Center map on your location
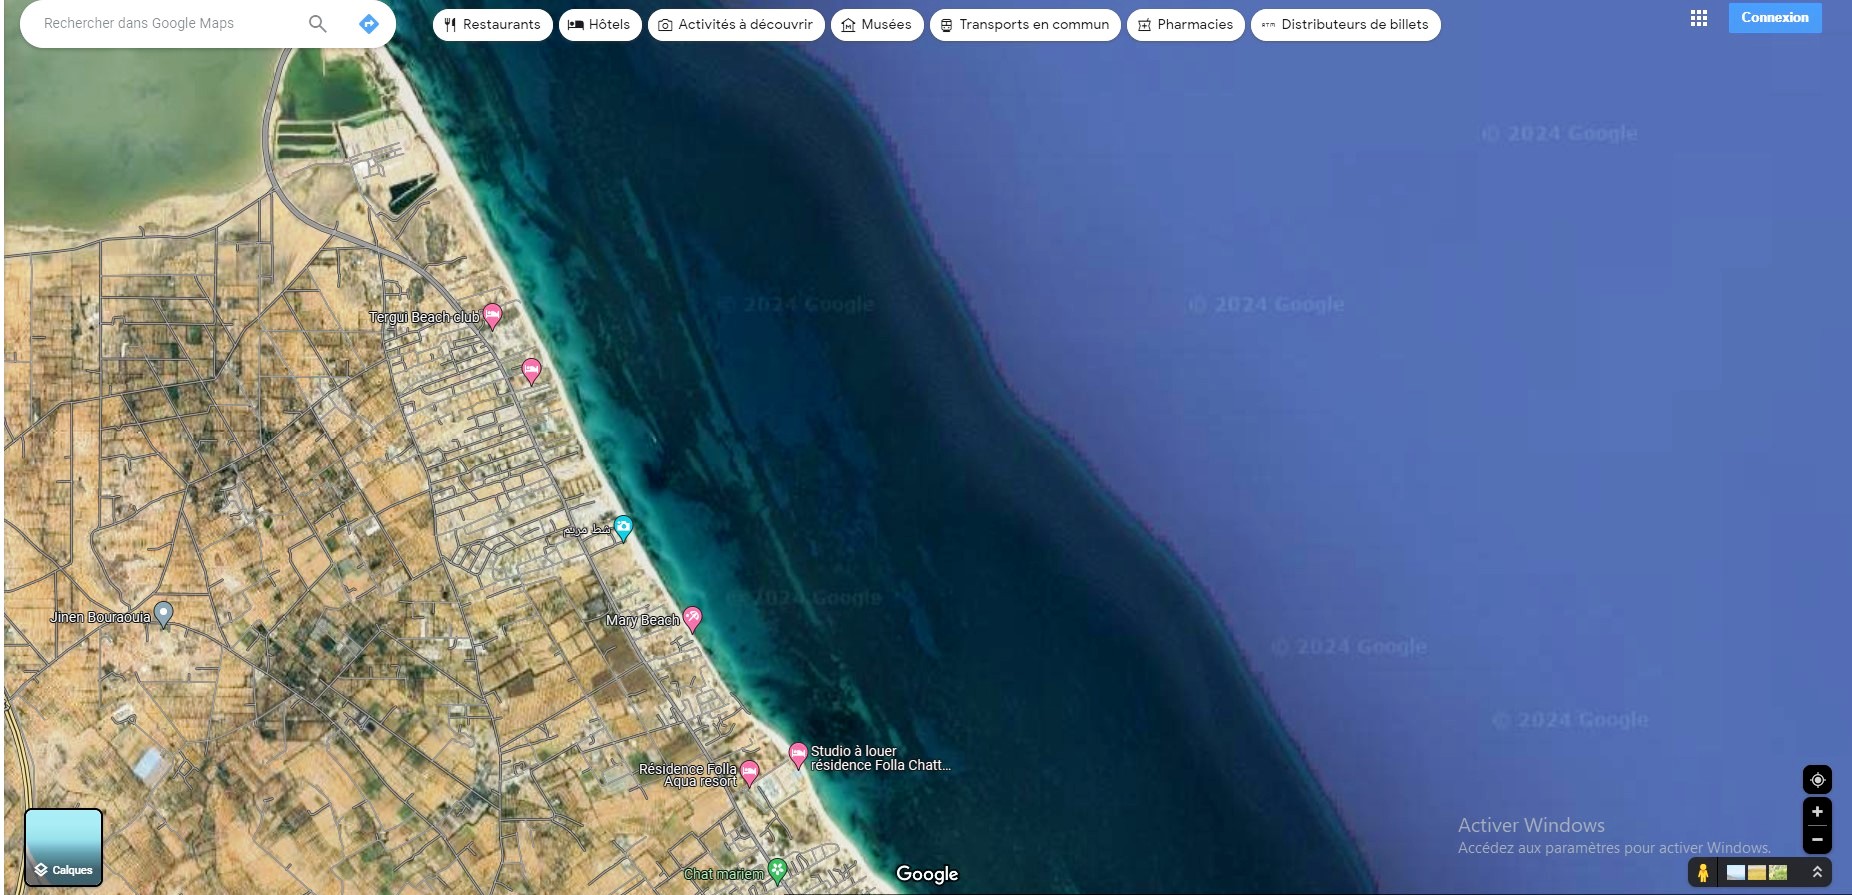The image size is (1852, 895). point(1817,780)
